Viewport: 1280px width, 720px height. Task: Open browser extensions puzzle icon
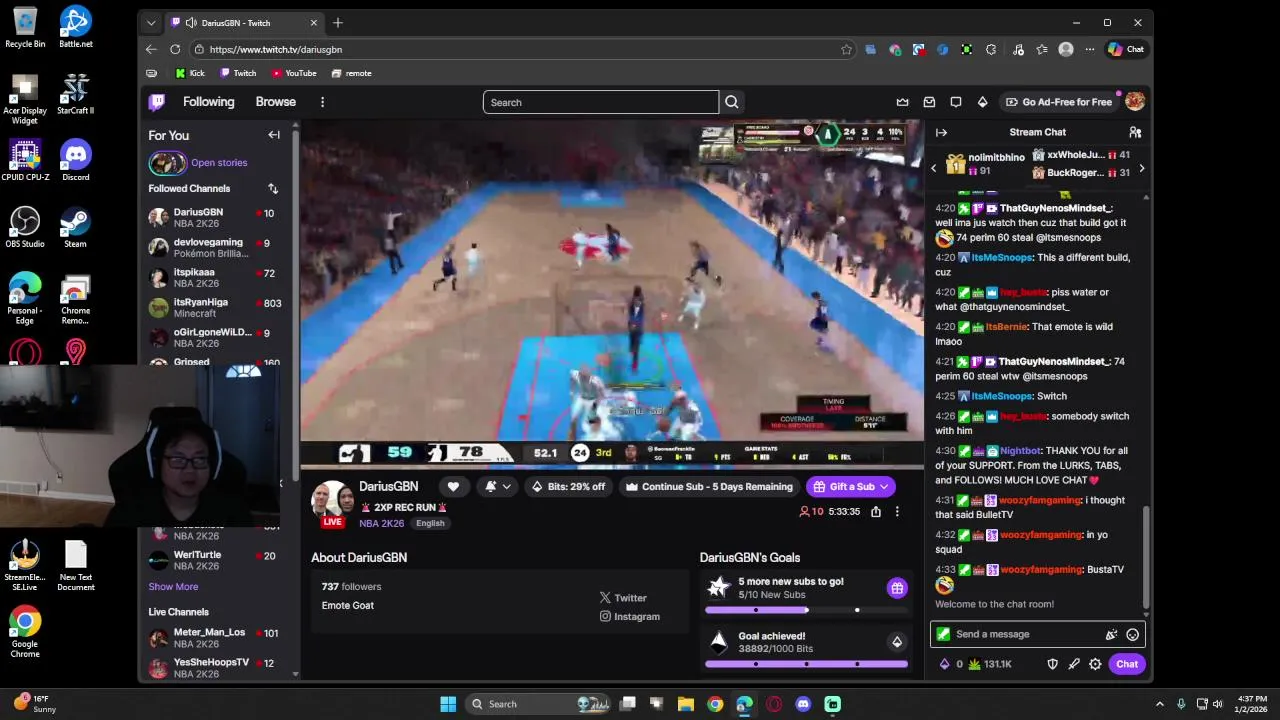pyautogui.click(x=991, y=49)
